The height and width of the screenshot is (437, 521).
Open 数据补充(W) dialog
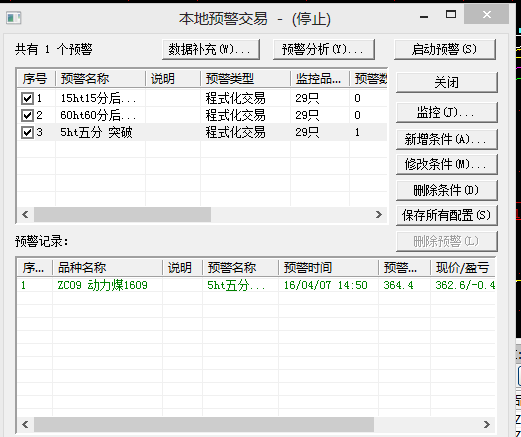coord(211,49)
